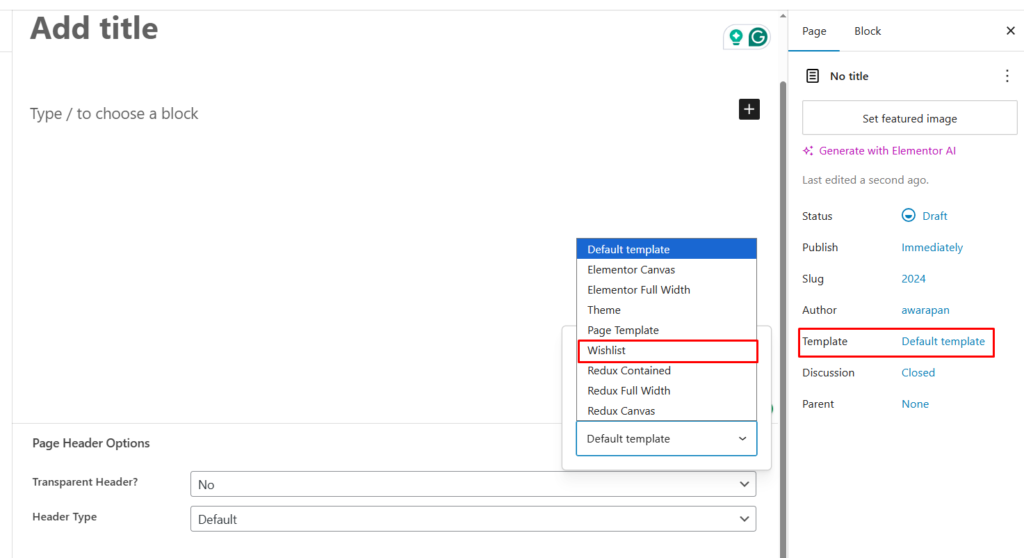Open the Default template dropdown selector
The height and width of the screenshot is (558, 1024).
(x=666, y=439)
